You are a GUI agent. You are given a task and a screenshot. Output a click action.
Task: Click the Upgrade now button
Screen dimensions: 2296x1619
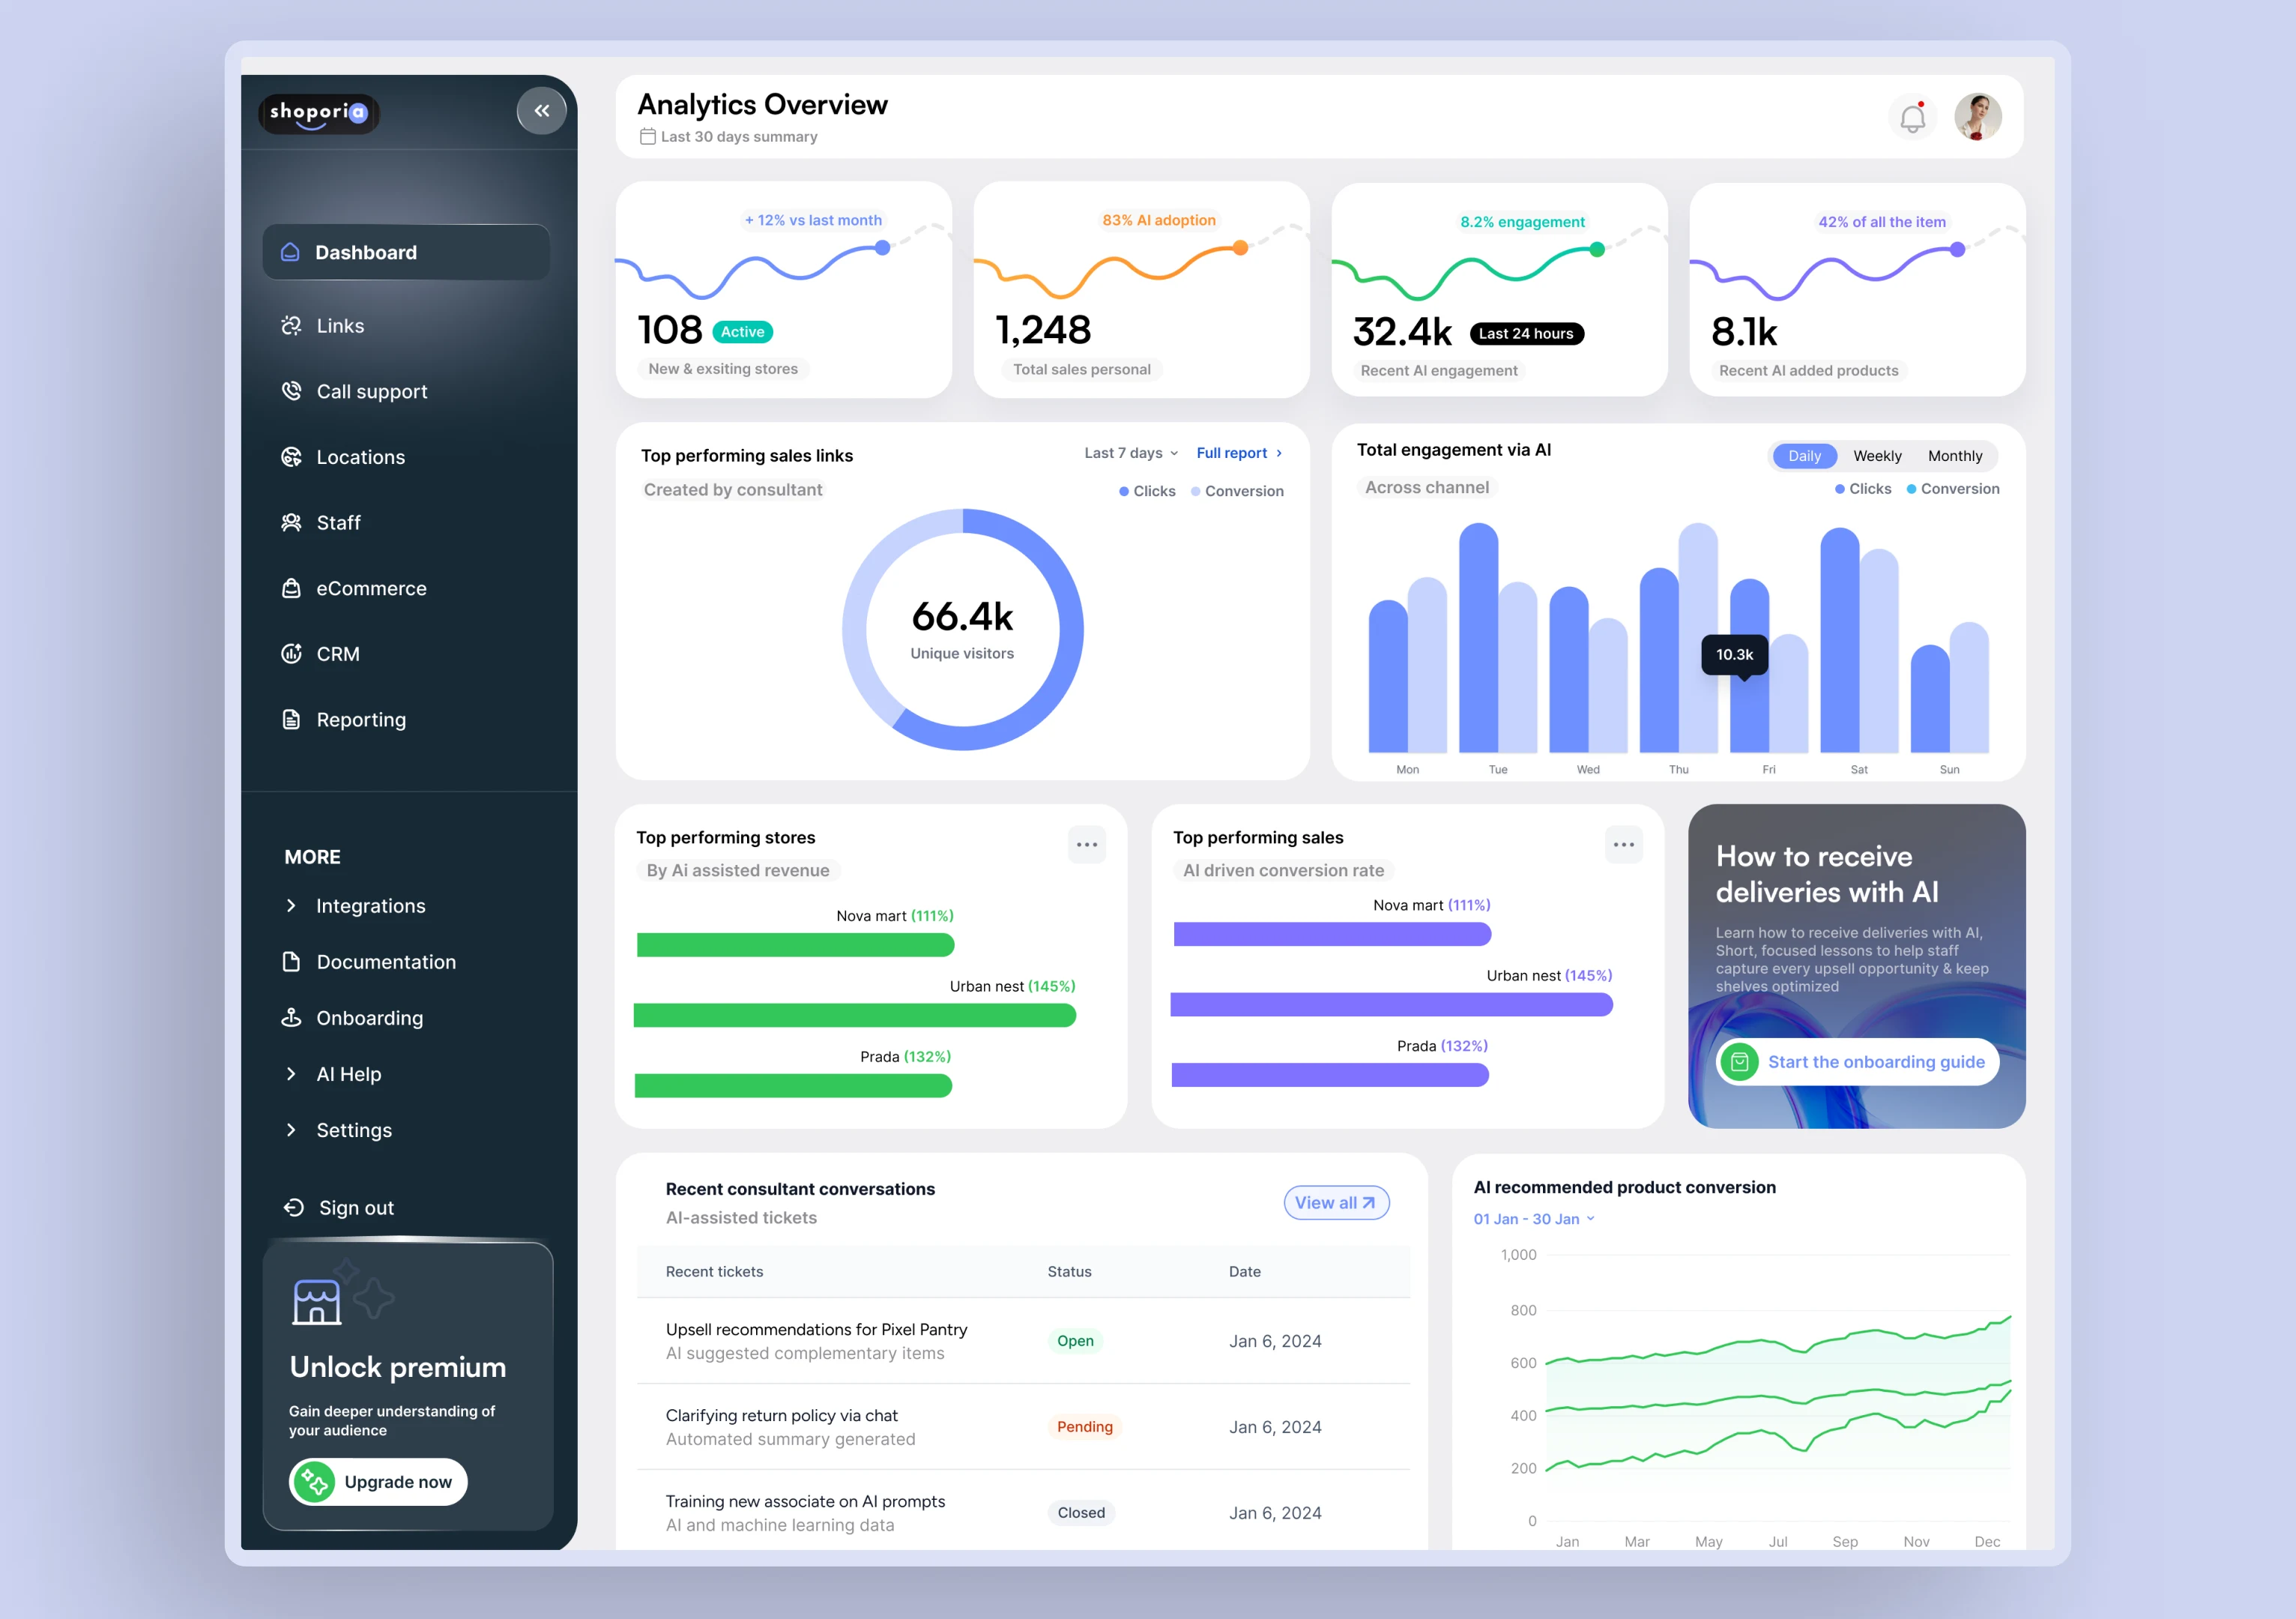pyautogui.click(x=378, y=1482)
